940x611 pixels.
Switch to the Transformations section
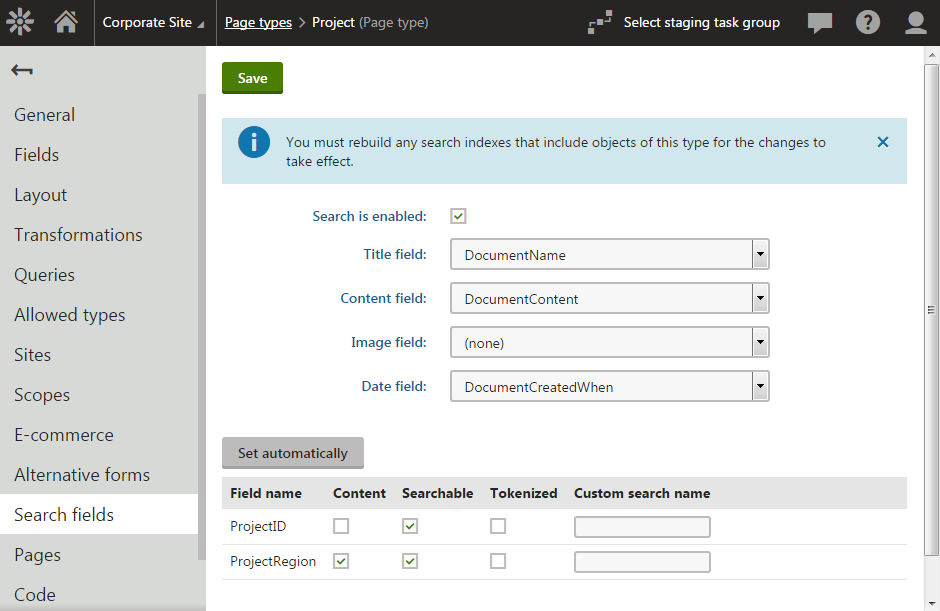(77, 234)
